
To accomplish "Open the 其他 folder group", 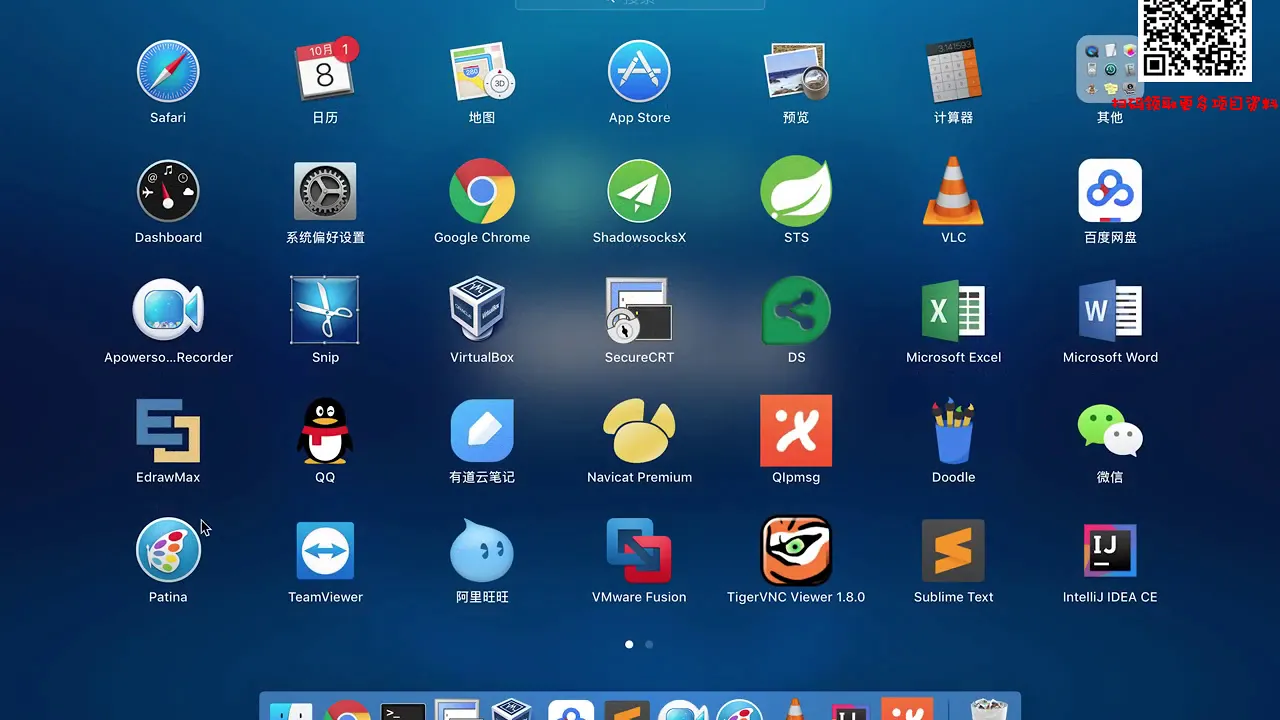I will tap(1110, 71).
